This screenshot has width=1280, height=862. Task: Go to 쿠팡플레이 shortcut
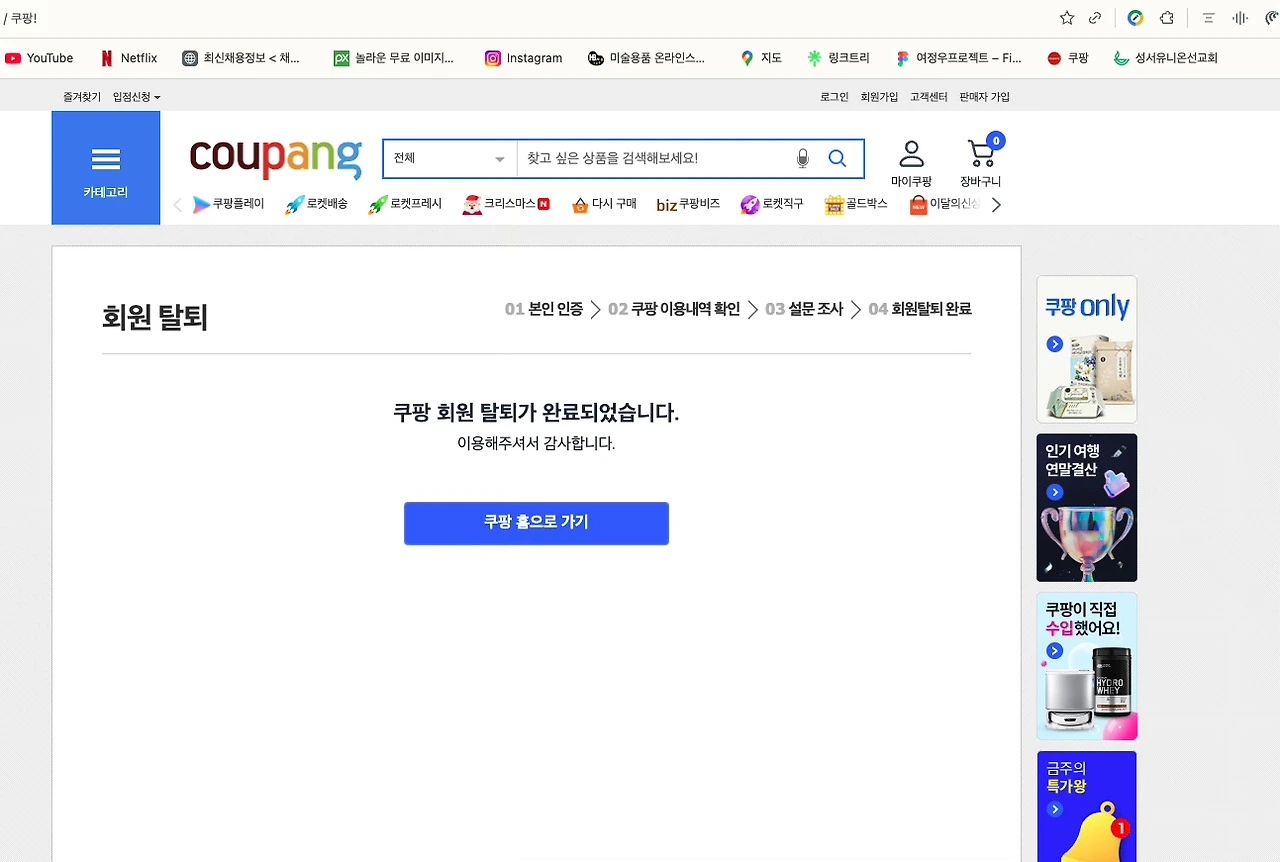pyautogui.click(x=228, y=204)
